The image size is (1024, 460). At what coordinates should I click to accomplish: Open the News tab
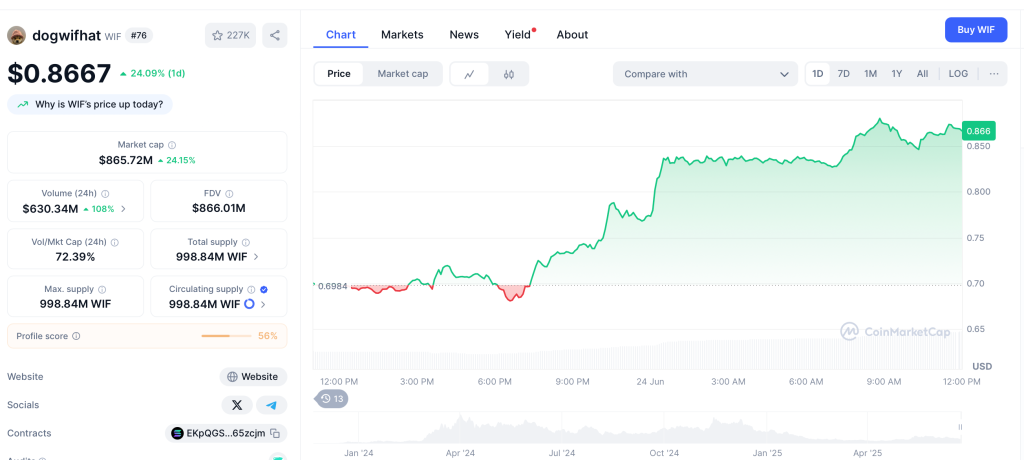tap(464, 34)
